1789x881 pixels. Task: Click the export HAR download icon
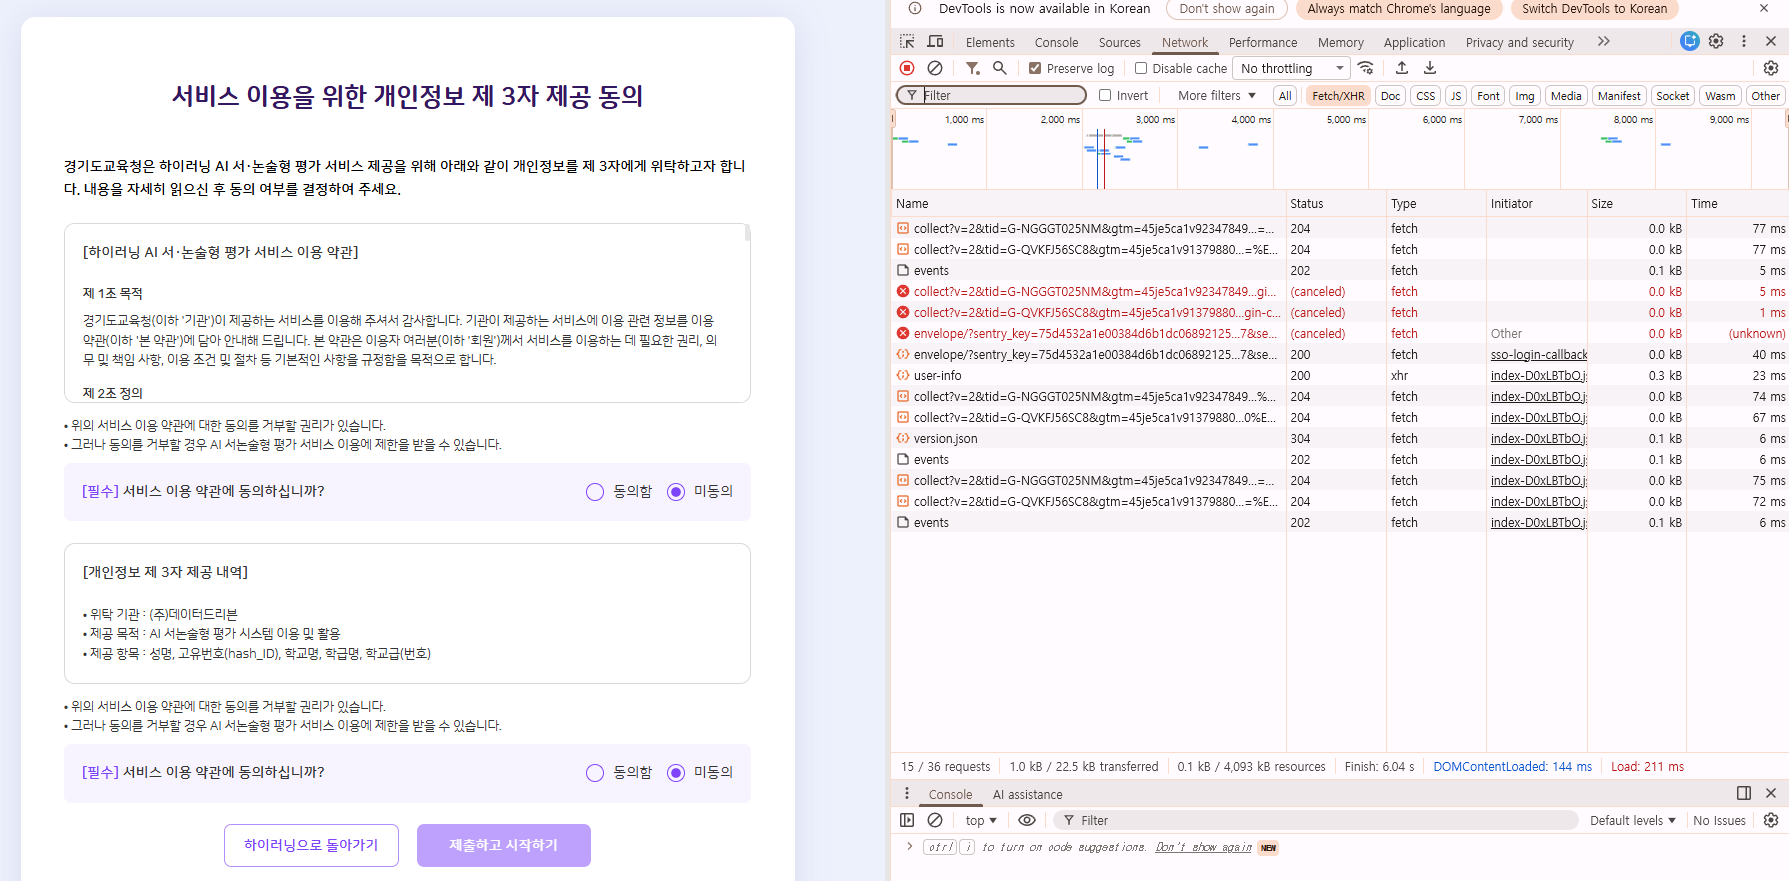pos(1430,68)
